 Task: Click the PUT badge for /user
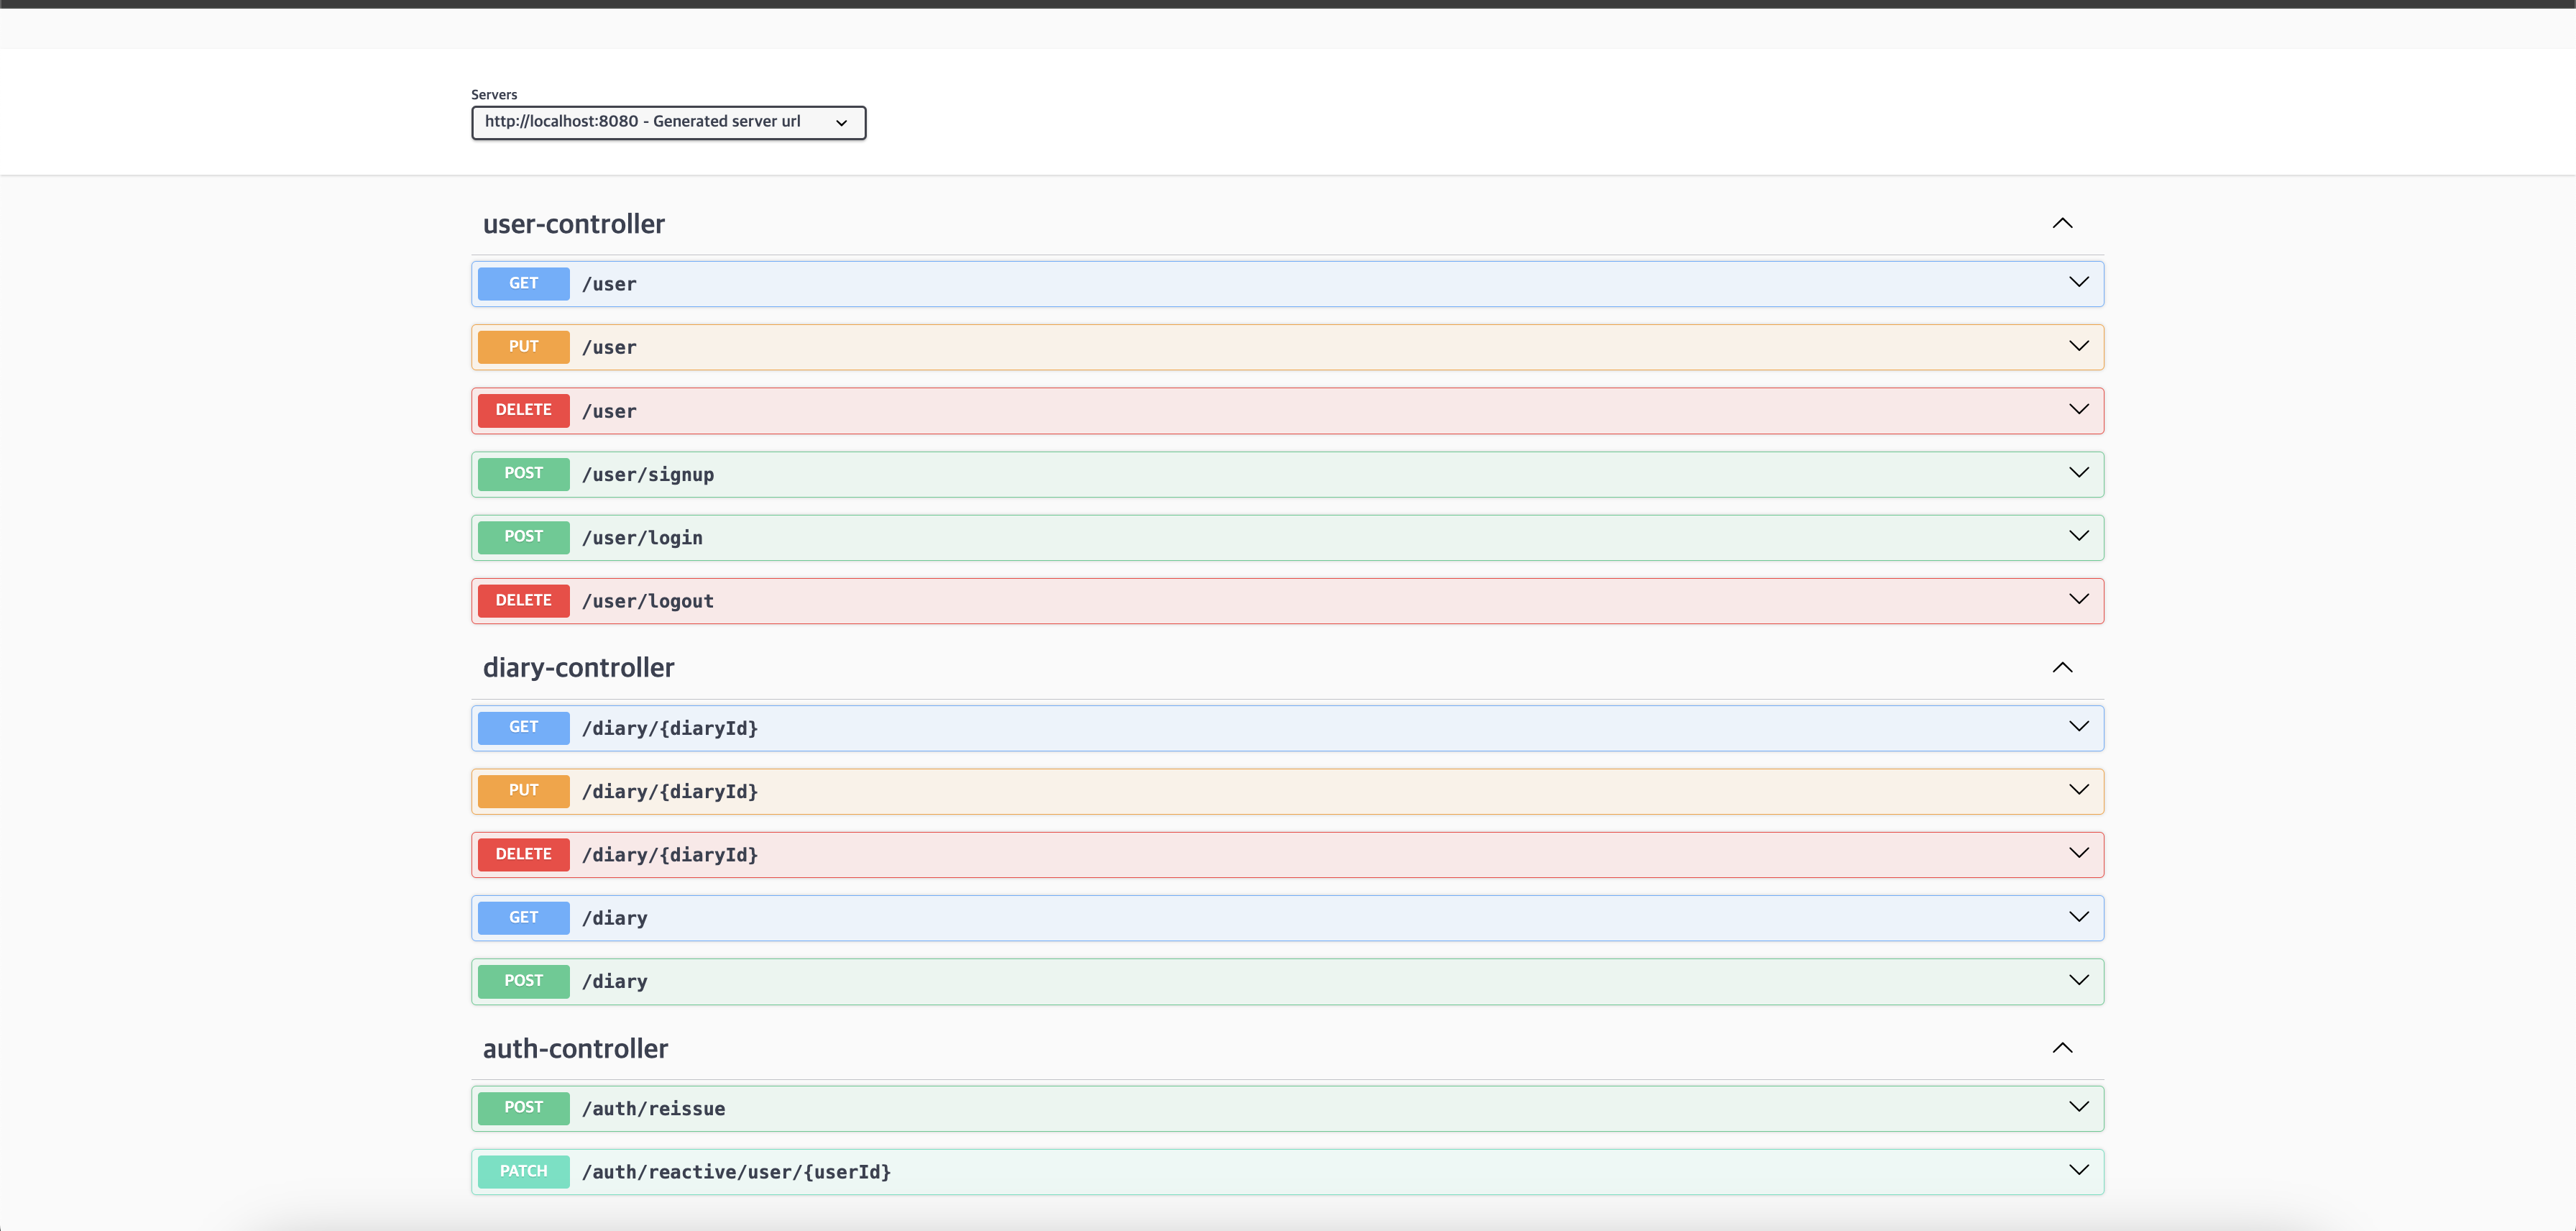tap(523, 347)
